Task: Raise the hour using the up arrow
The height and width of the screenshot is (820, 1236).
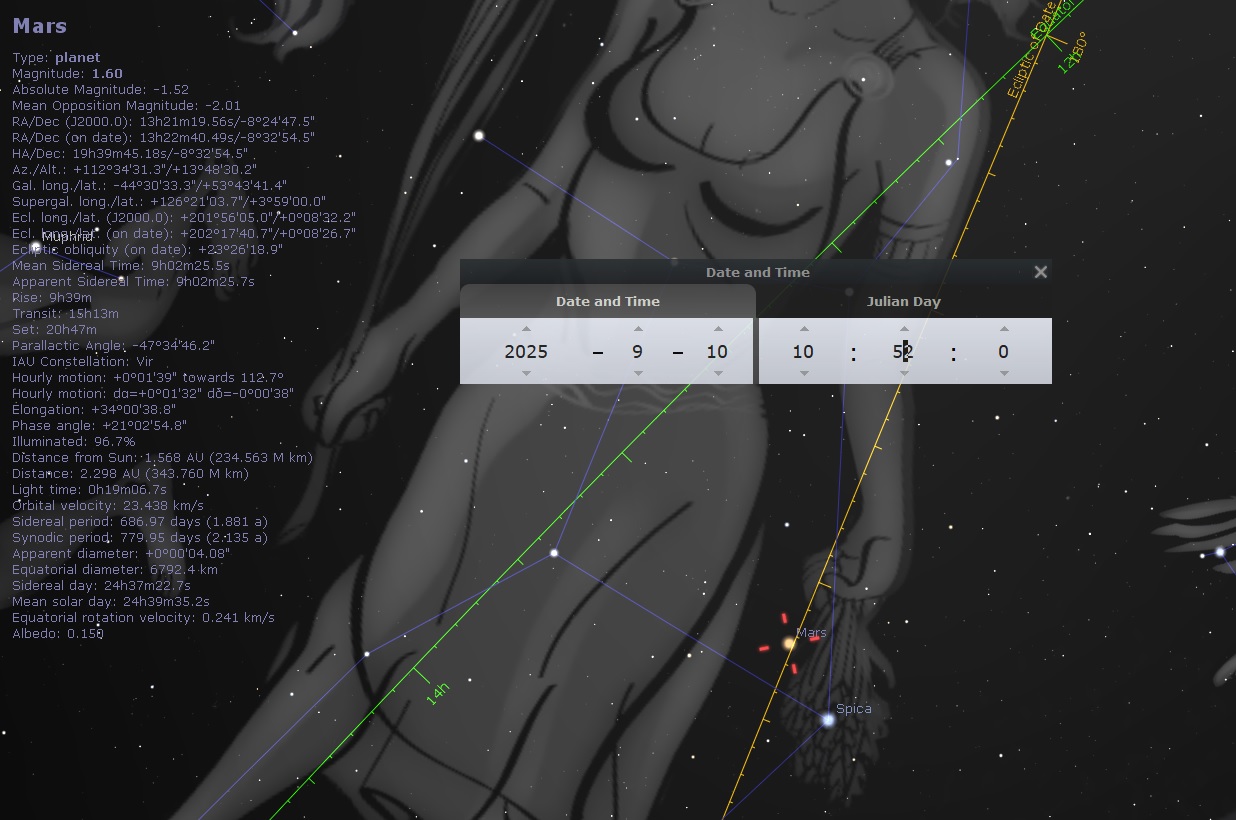Action: click(803, 329)
